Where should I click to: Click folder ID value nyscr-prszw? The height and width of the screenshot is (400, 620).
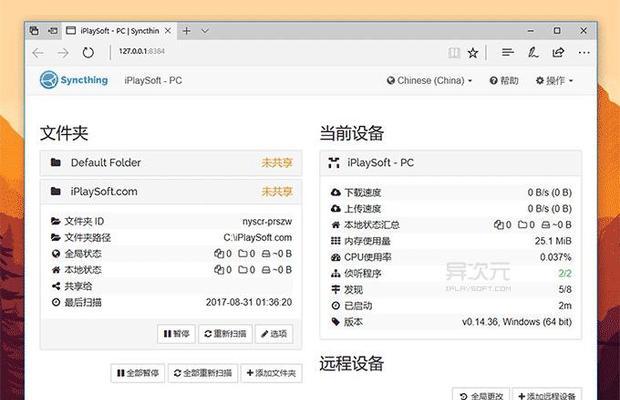pyautogui.click(x=267, y=221)
